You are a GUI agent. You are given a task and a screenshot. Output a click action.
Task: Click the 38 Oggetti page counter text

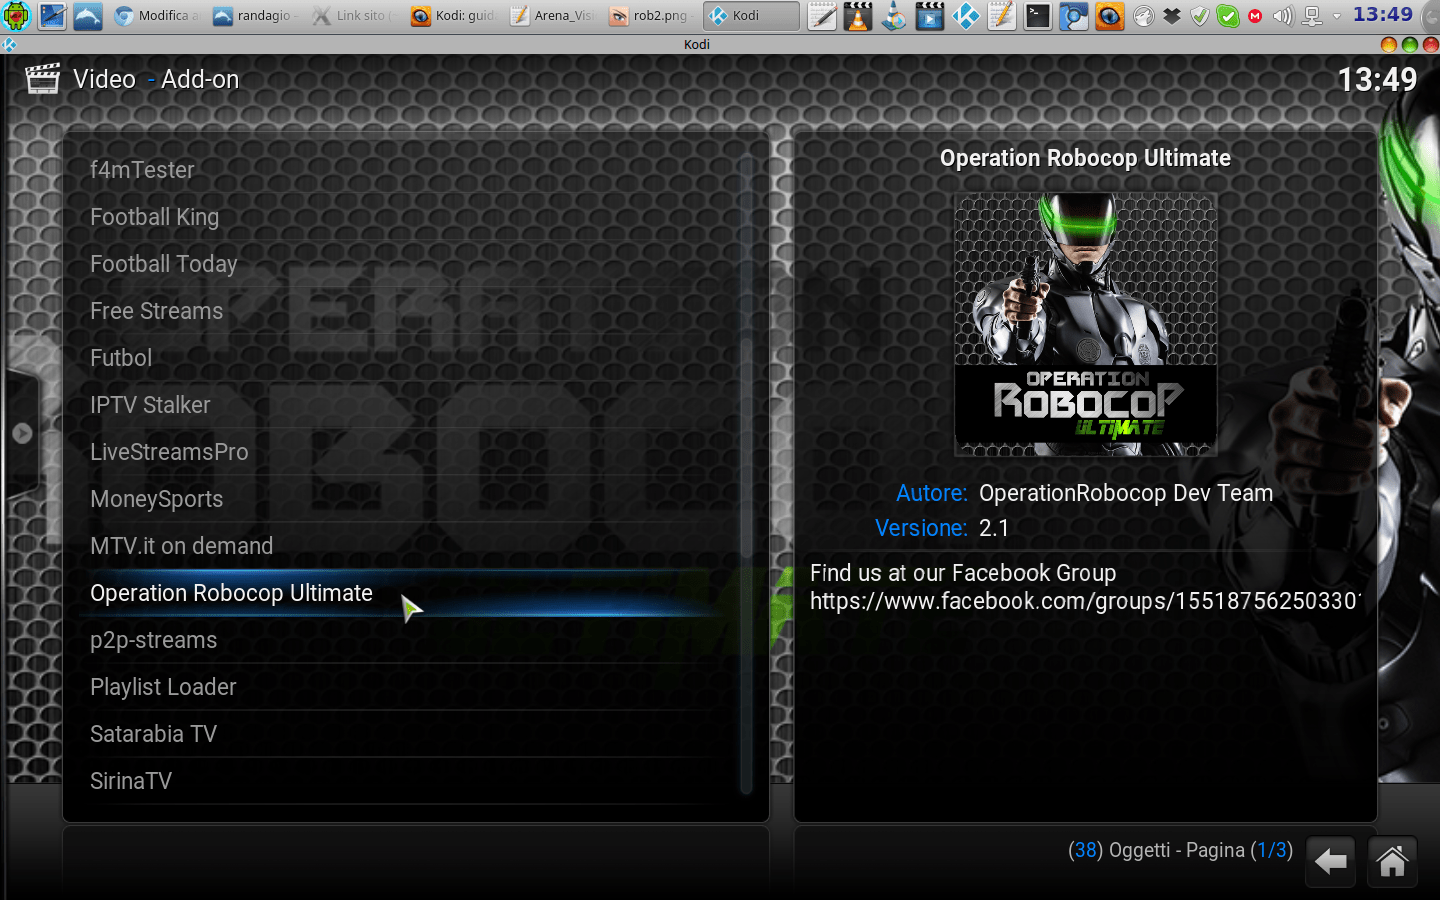tap(1180, 850)
